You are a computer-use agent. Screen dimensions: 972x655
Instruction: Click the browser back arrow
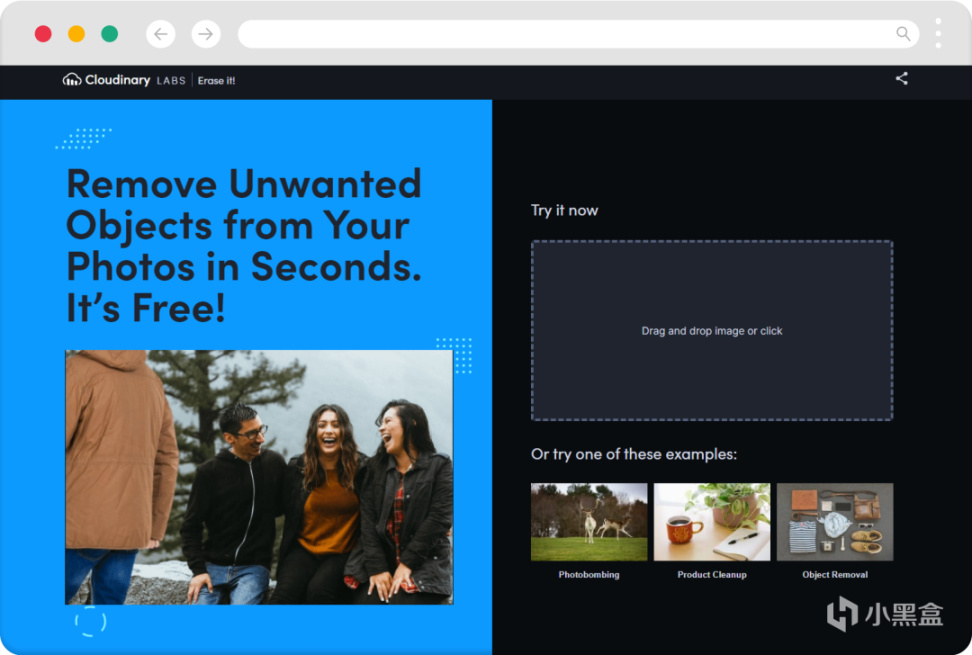(161, 33)
